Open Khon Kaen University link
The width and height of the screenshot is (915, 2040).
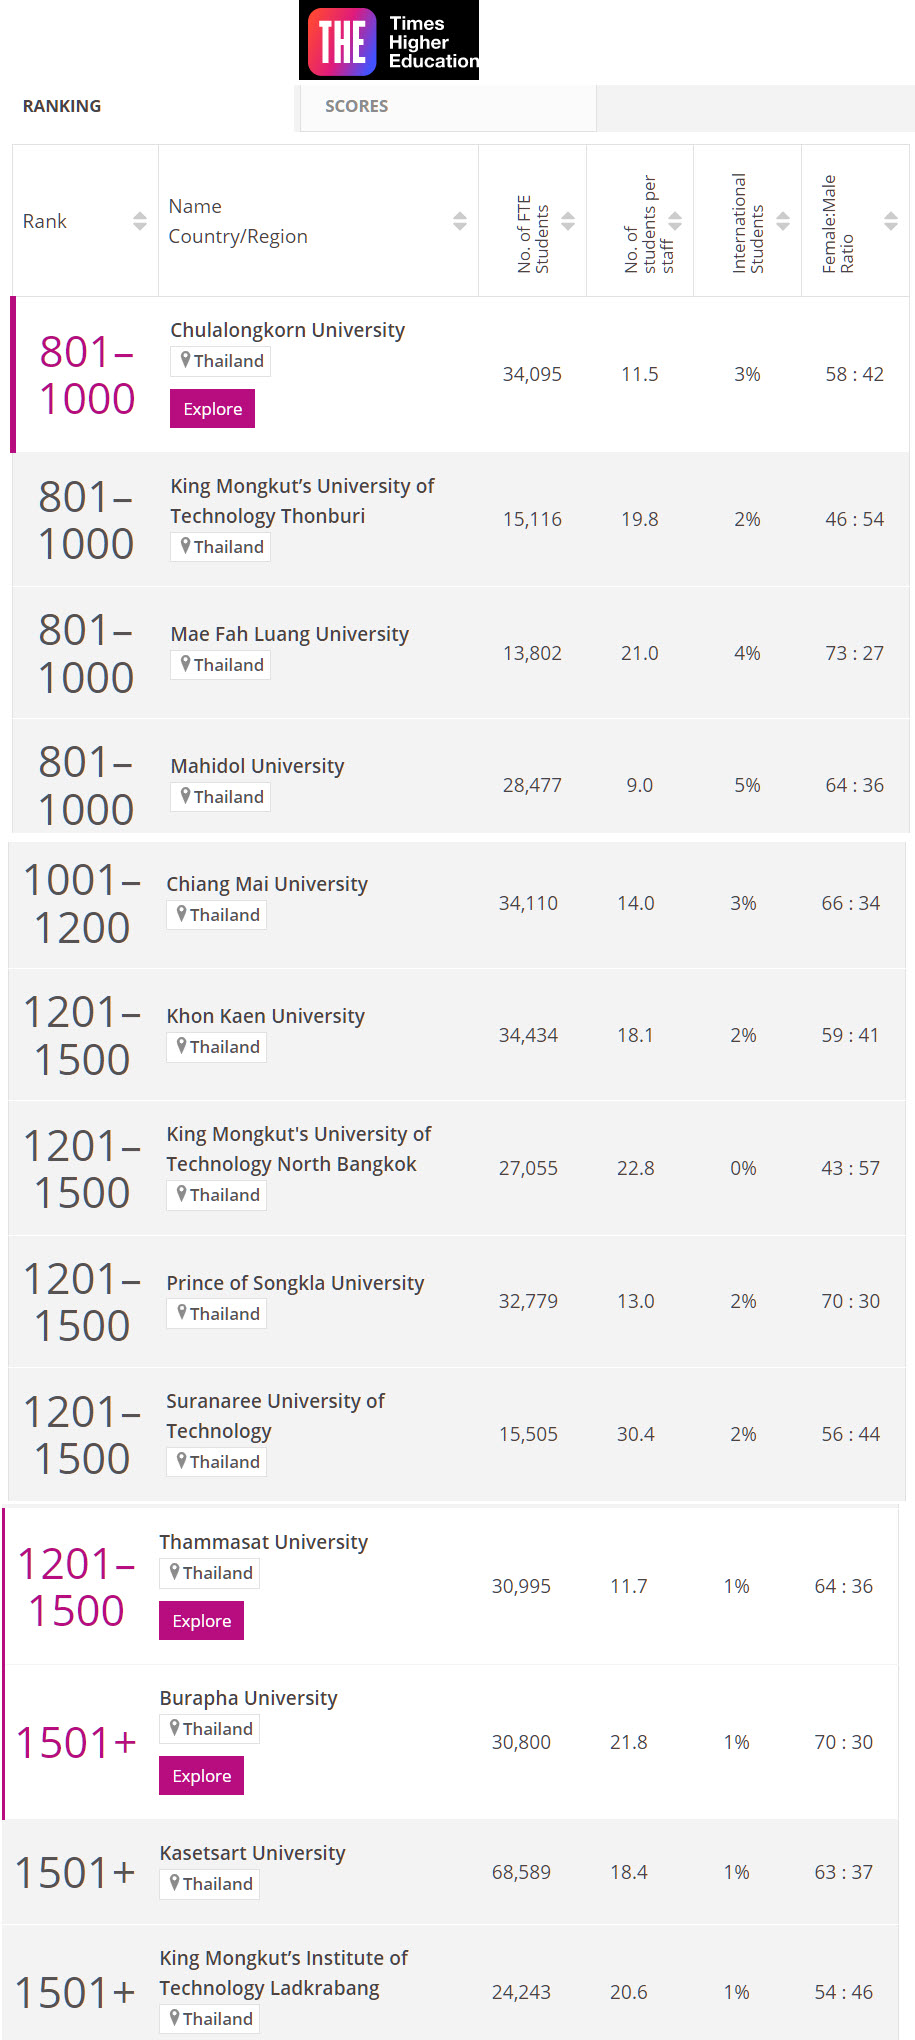click(x=265, y=1016)
